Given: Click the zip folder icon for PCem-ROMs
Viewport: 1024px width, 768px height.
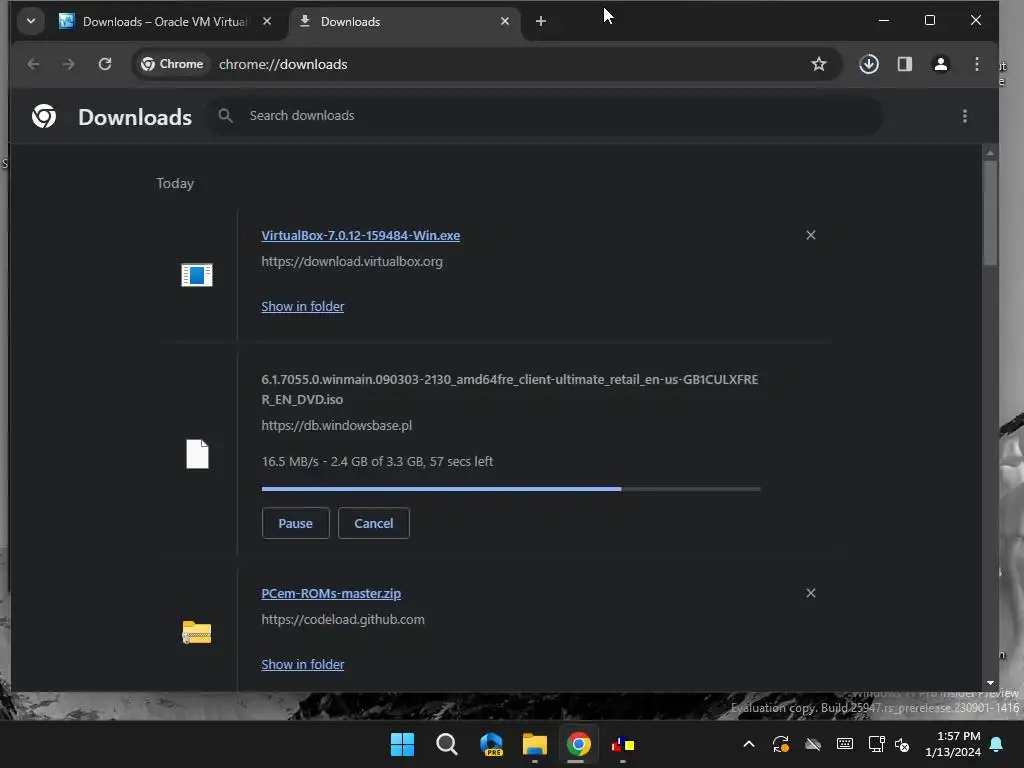Looking at the screenshot, I should 197,632.
